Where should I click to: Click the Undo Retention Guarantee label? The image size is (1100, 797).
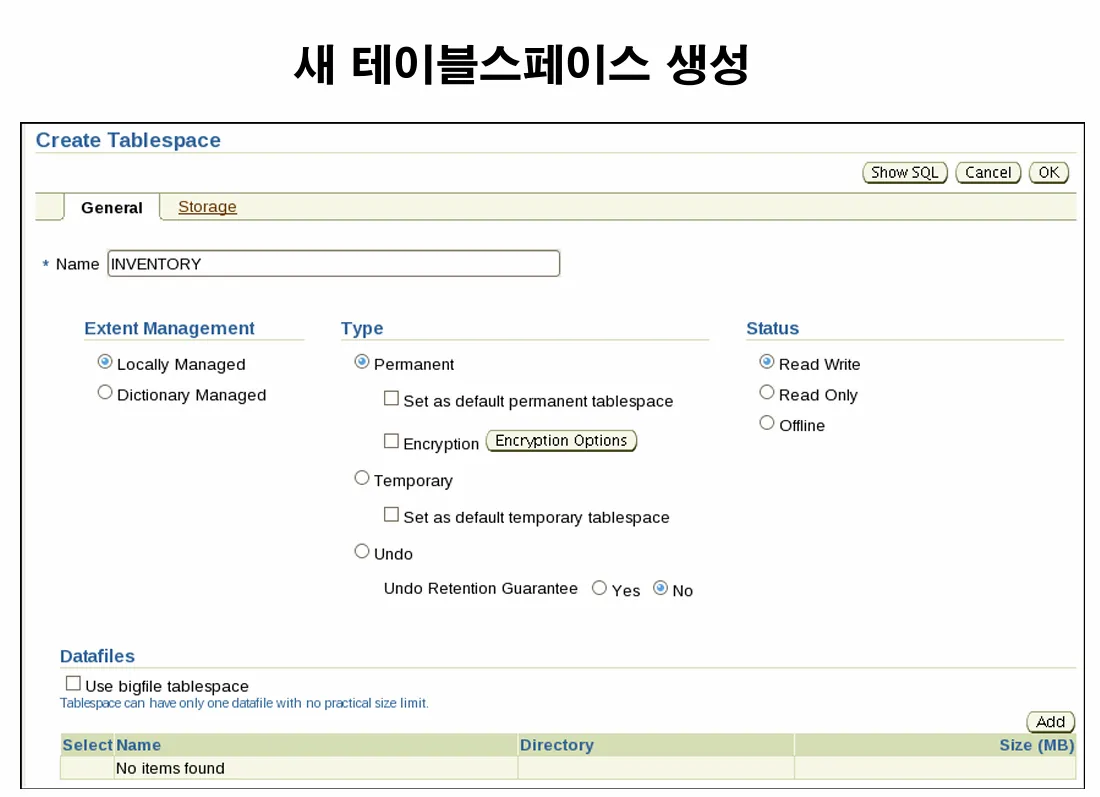point(481,589)
